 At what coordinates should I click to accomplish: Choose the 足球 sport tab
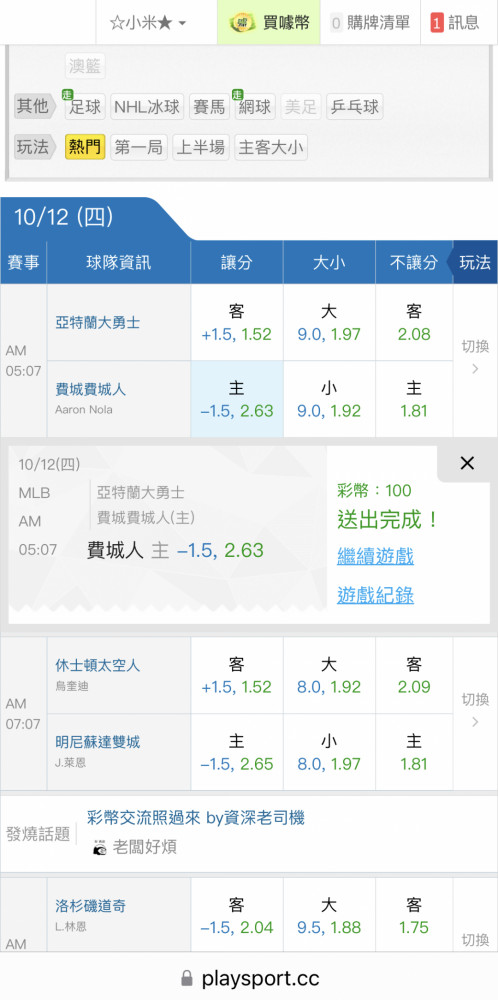coord(84,107)
